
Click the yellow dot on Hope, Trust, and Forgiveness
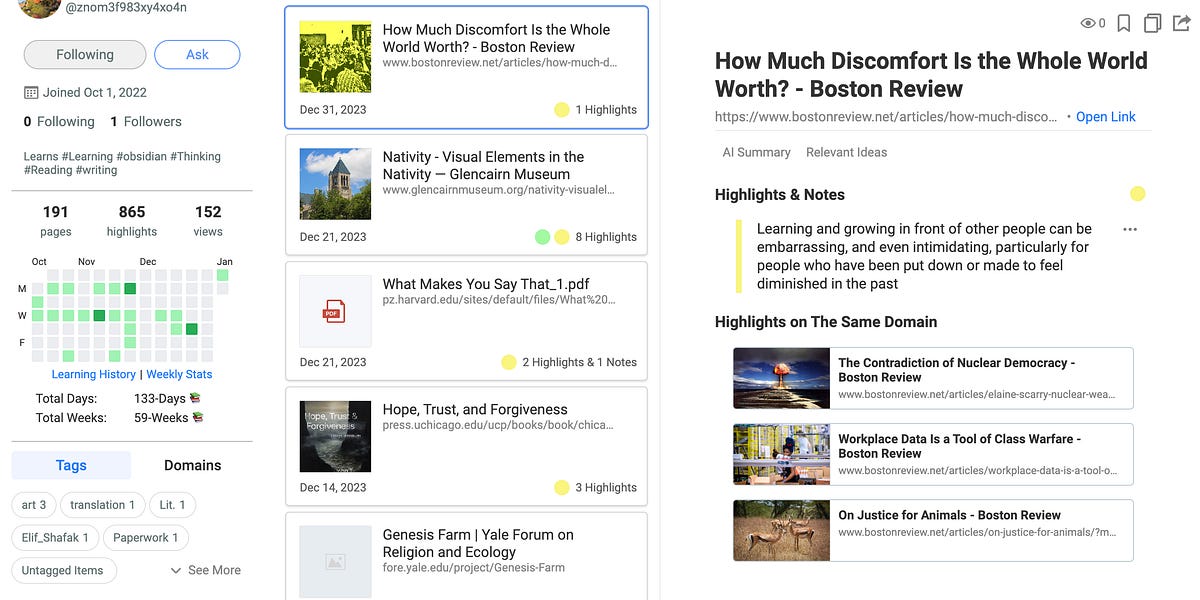561,488
